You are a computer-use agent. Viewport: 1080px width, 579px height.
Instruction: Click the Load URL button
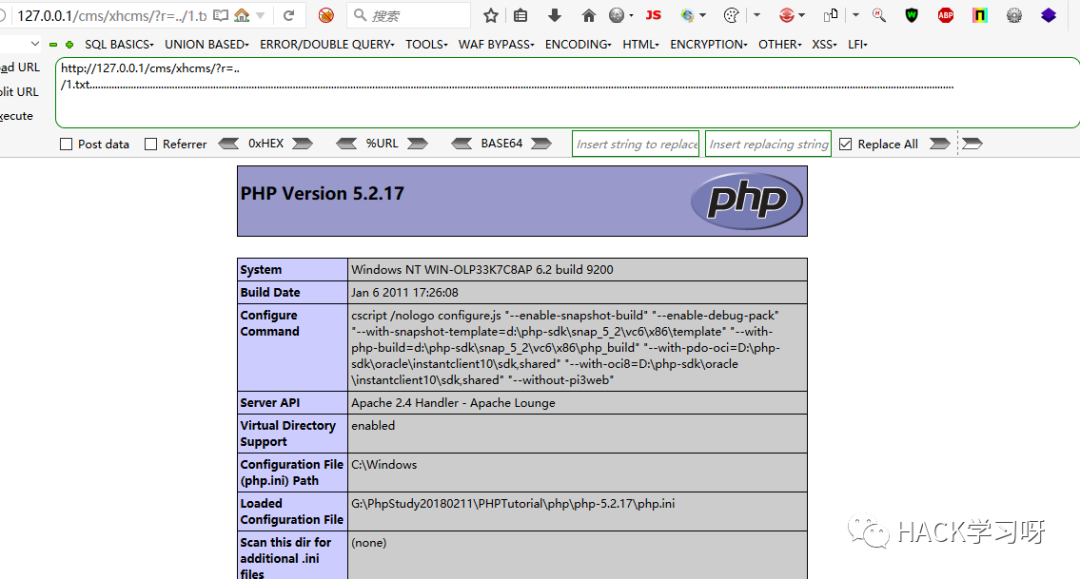pyautogui.click(x=20, y=67)
